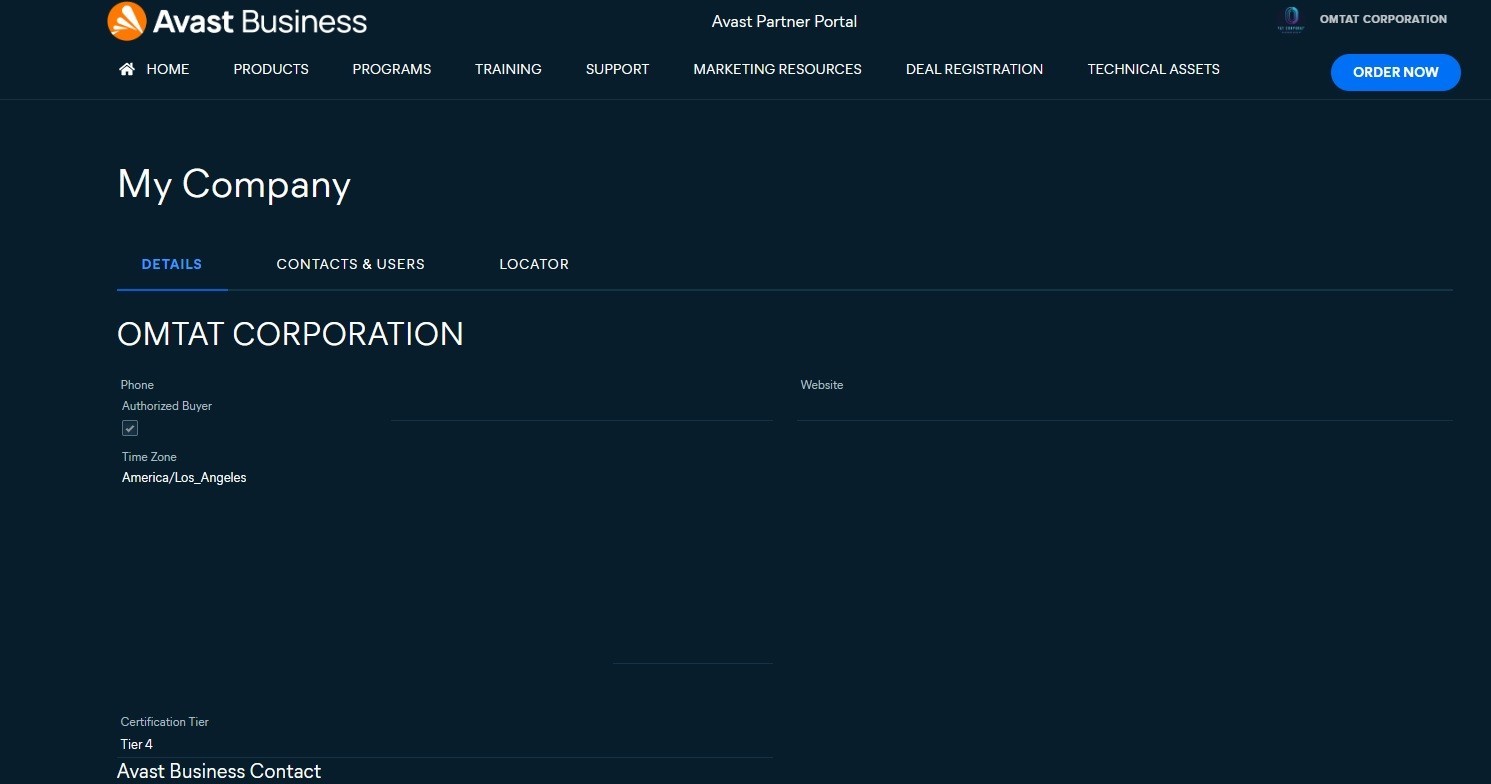Click the Avast Business Contact heading
The height and width of the screenshot is (784, 1491).
point(219,772)
